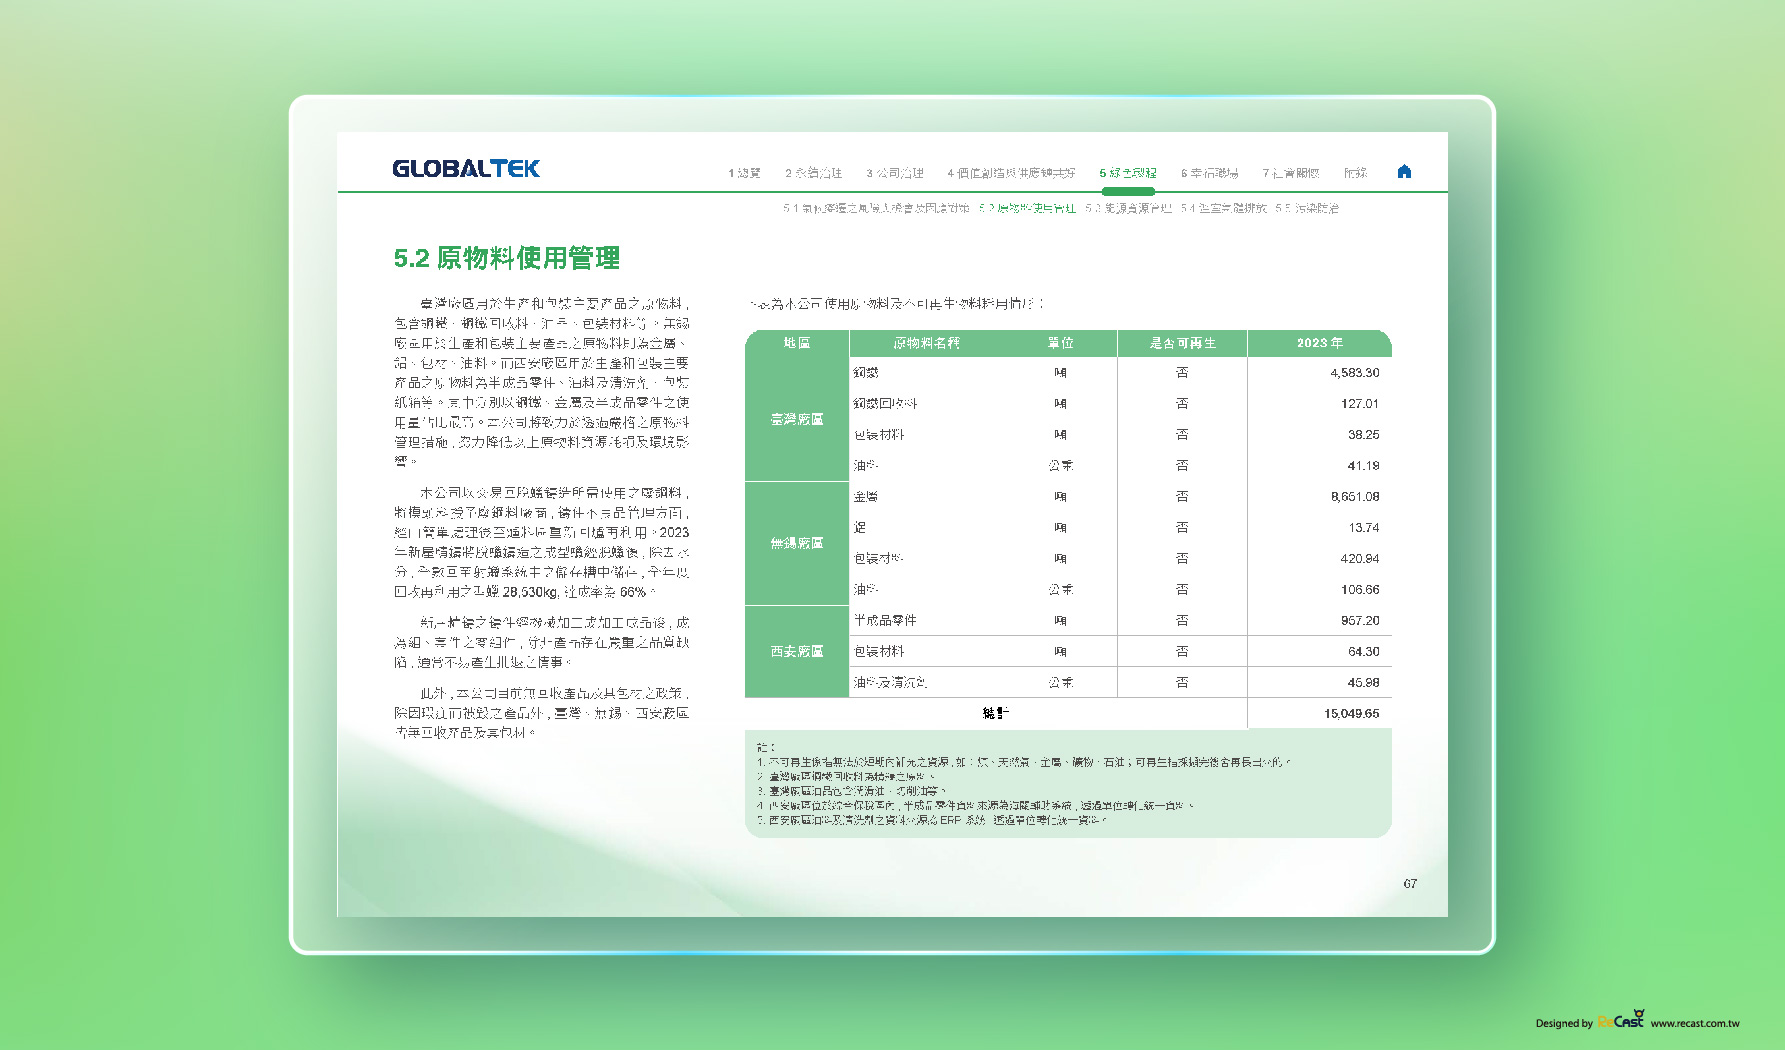Go to subsection 5.4 link

(x=1223, y=208)
